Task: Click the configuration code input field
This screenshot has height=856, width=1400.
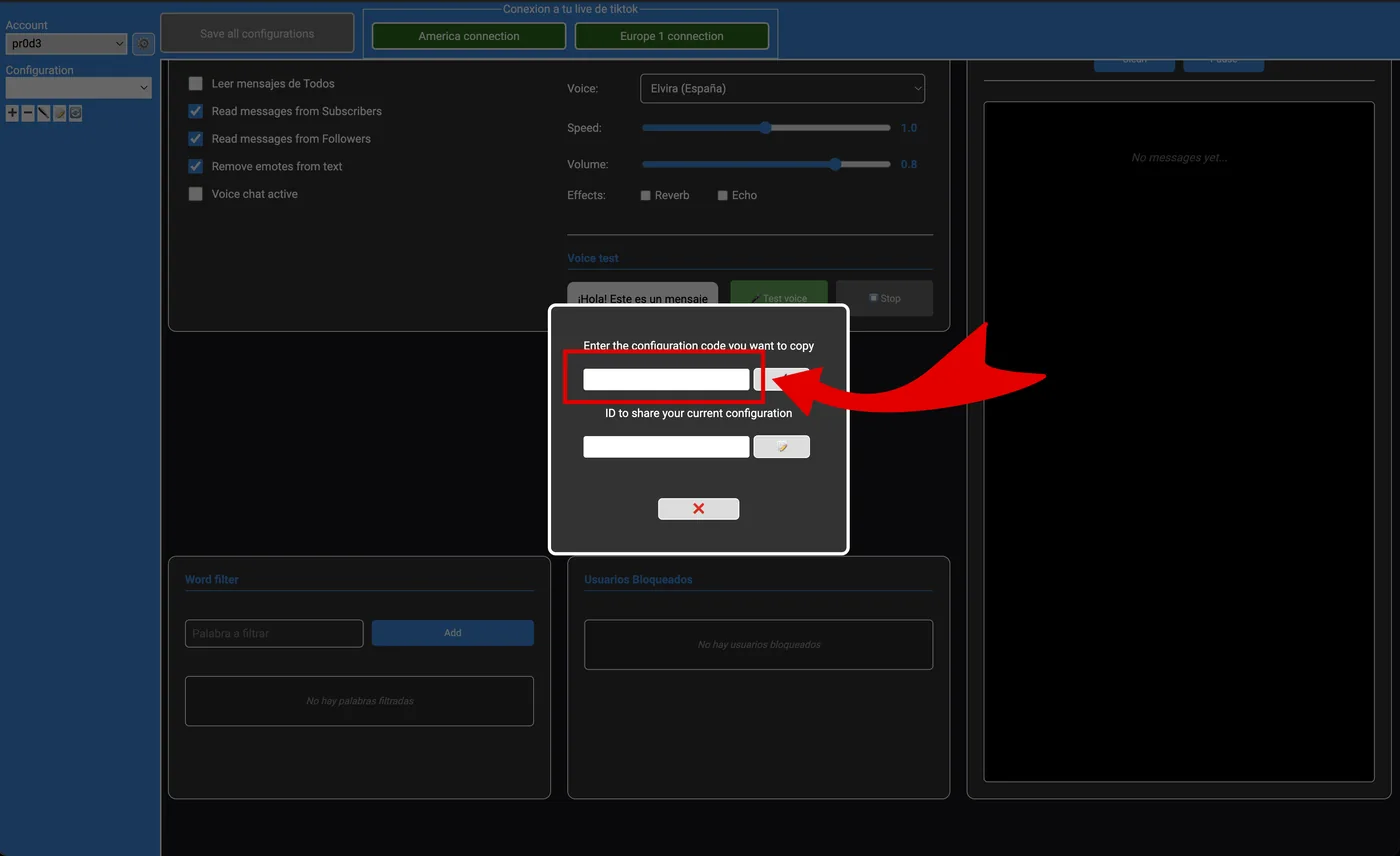Action: [666, 380]
